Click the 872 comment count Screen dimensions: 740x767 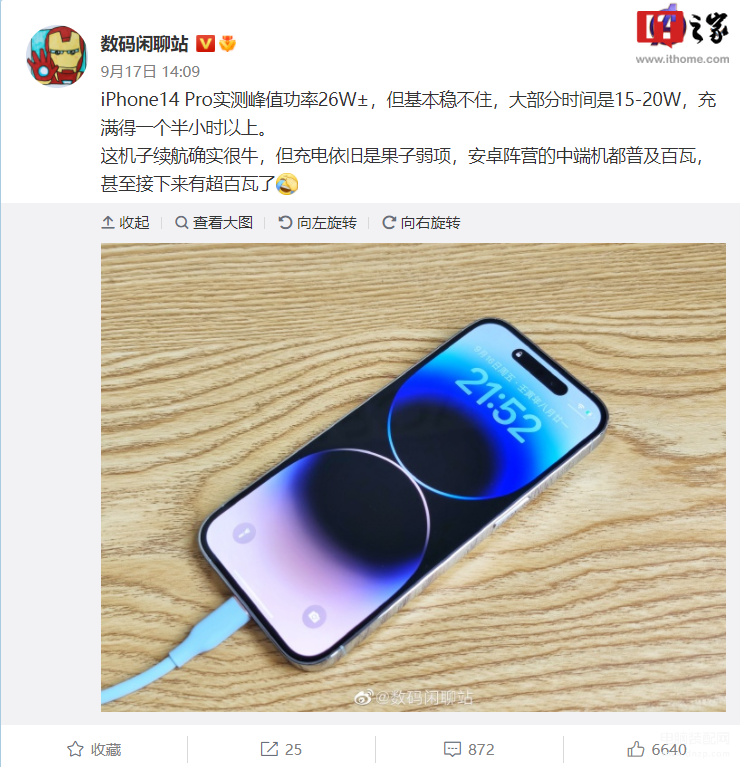[481, 749]
